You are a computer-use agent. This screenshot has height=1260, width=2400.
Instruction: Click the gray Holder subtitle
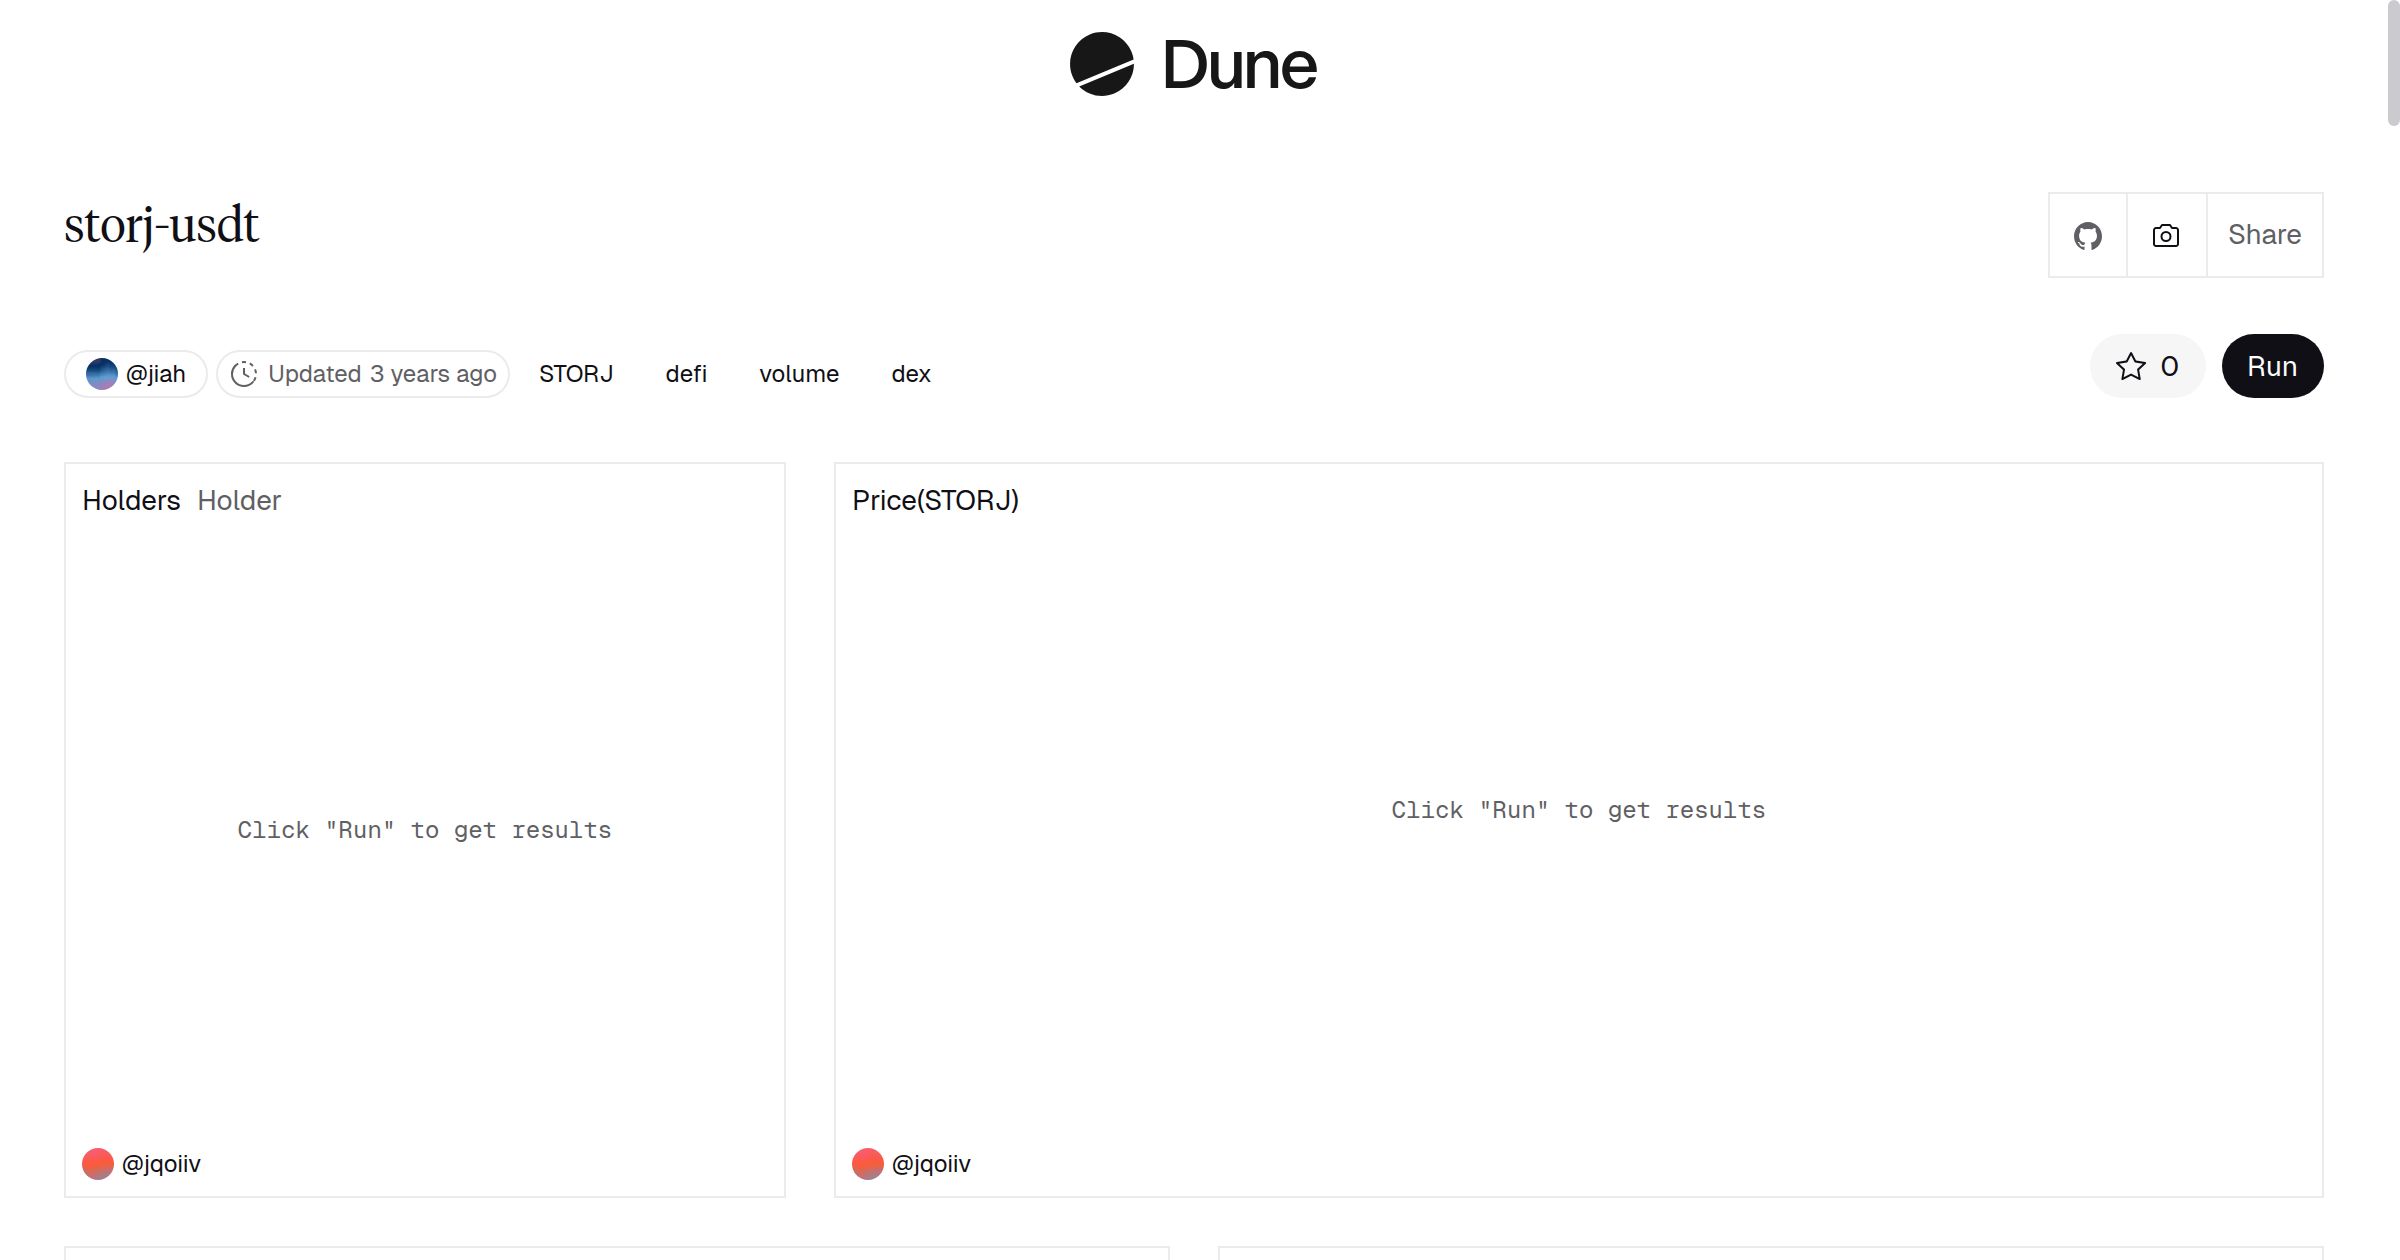click(x=239, y=500)
